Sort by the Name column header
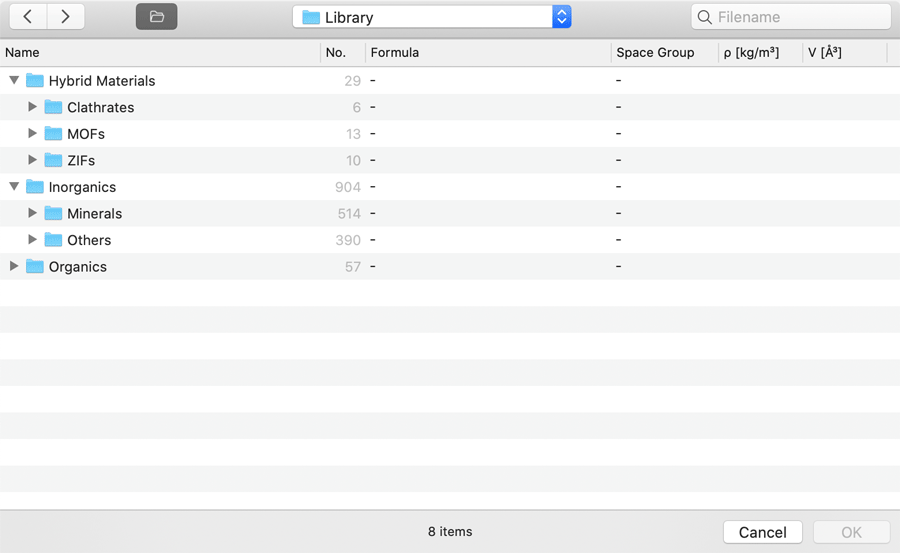This screenshot has width=900, height=553. pyautogui.click(x=160, y=53)
